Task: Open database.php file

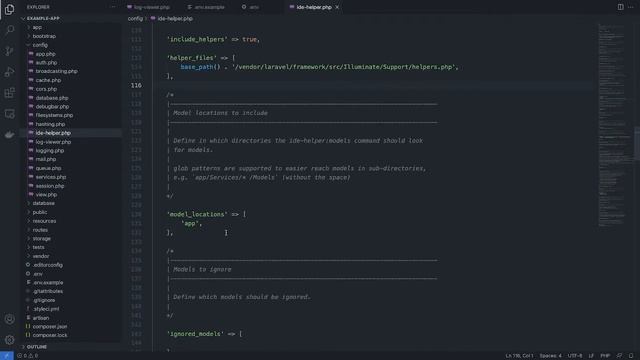Action: coord(52,98)
